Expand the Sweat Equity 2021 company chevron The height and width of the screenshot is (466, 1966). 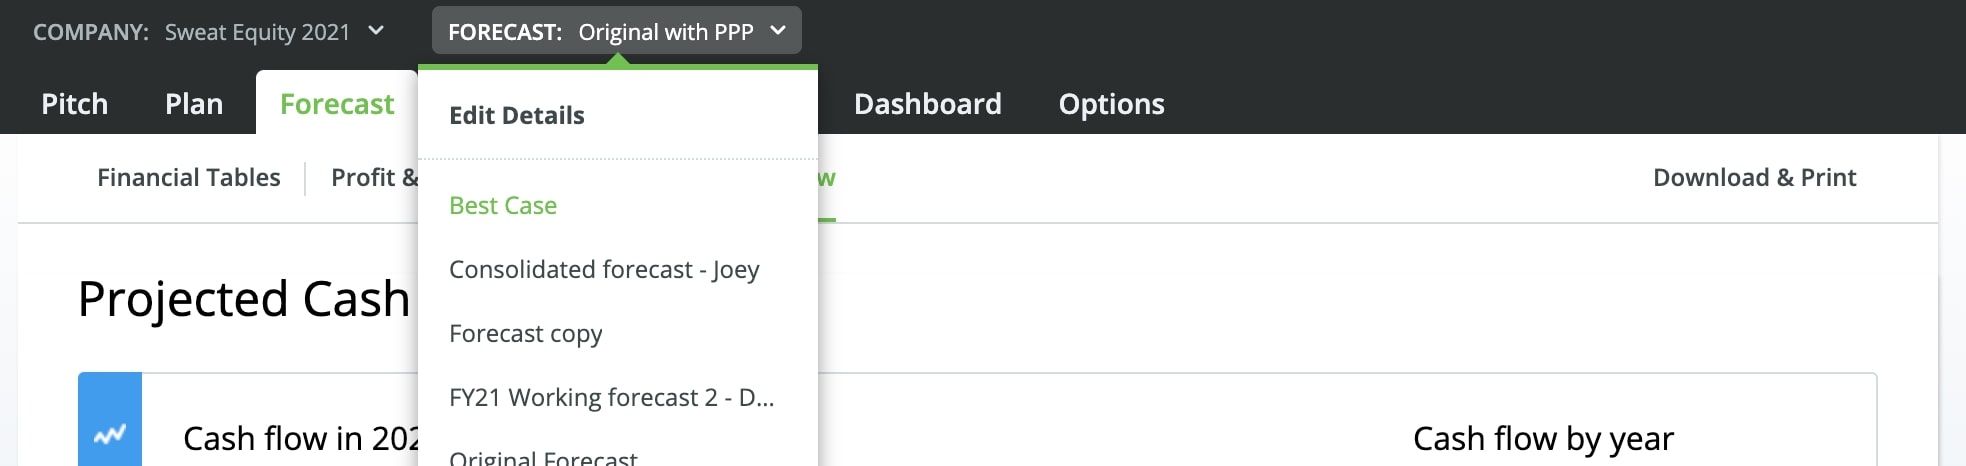pos(376,31)
